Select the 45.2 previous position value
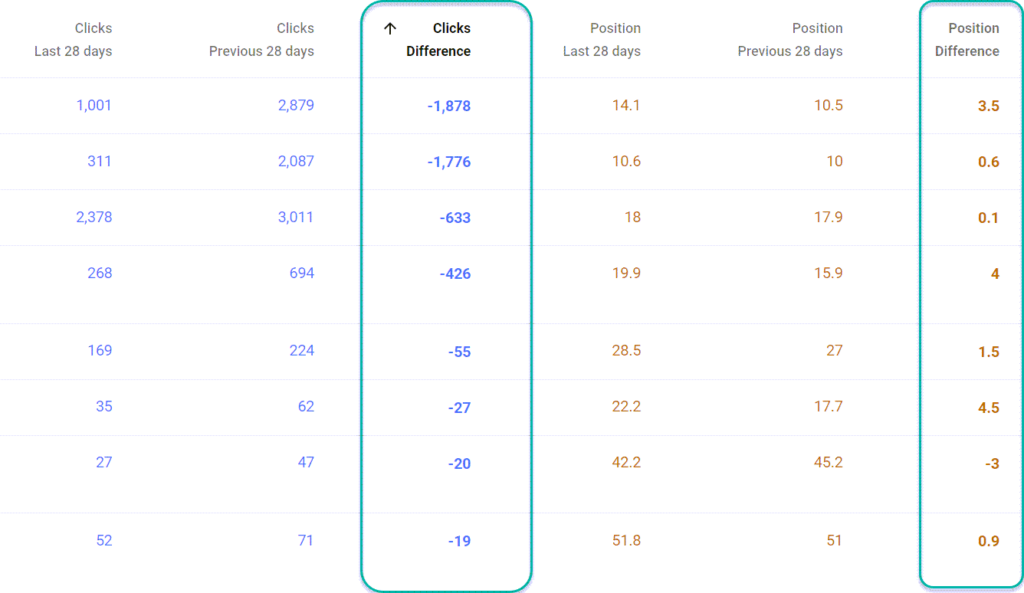 pos(828,462)
